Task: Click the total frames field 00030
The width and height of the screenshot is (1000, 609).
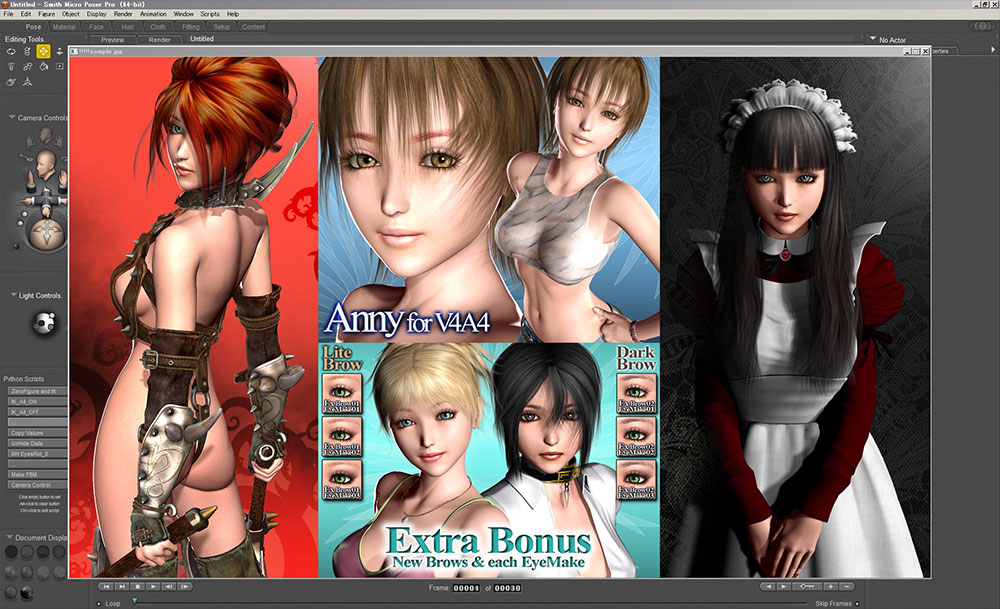Action: [508, 588]
